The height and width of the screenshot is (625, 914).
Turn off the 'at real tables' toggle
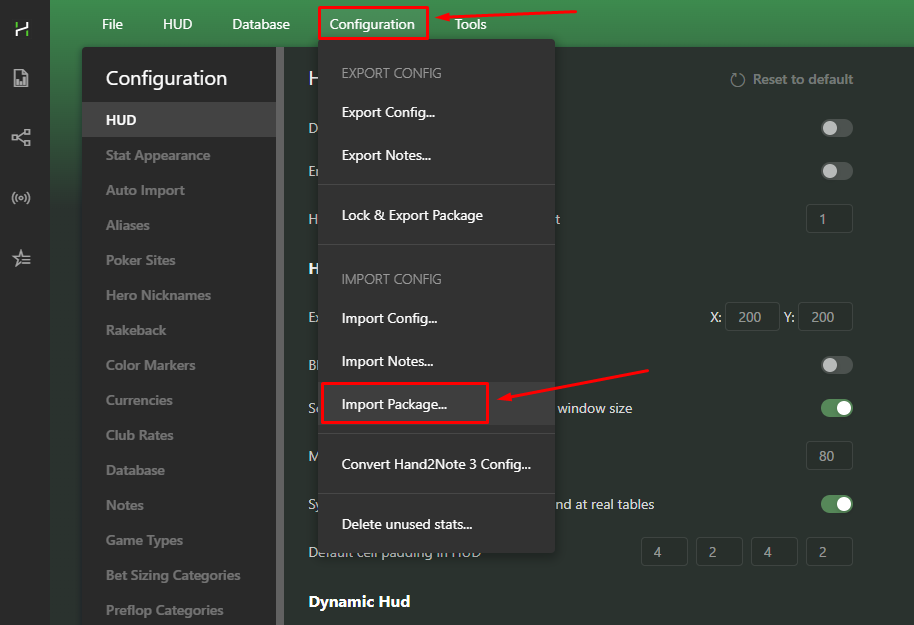(x=836, y=504)
